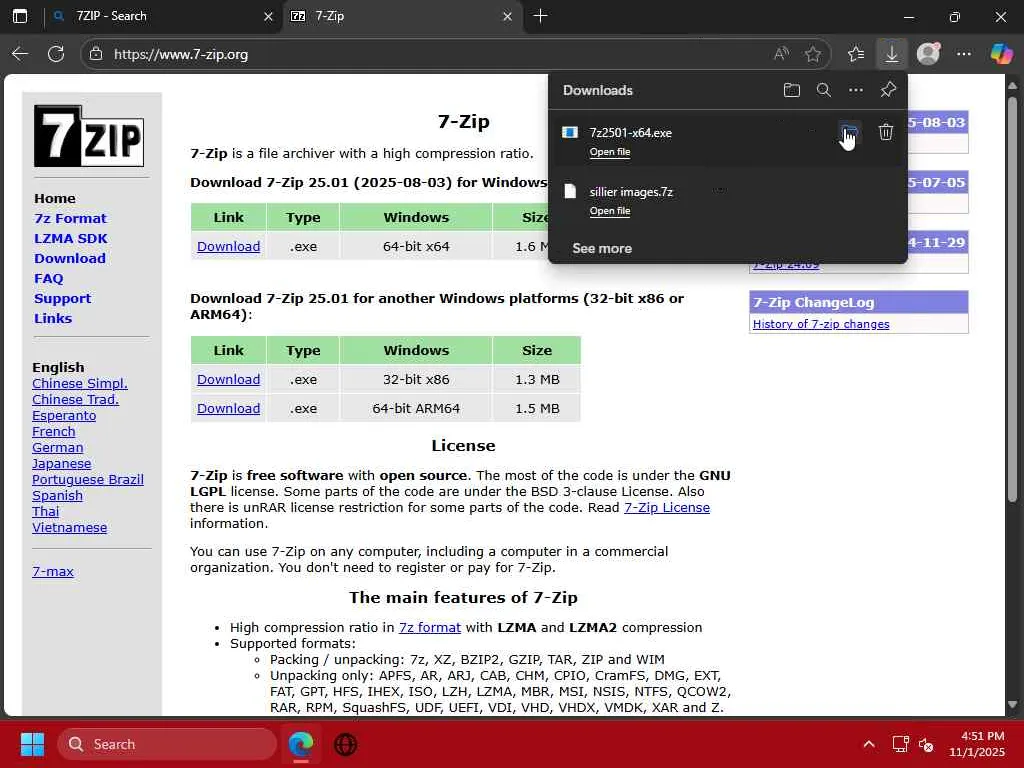
Task: Click the page vertical scrollbar thumb
Action: click(1012, 299)
